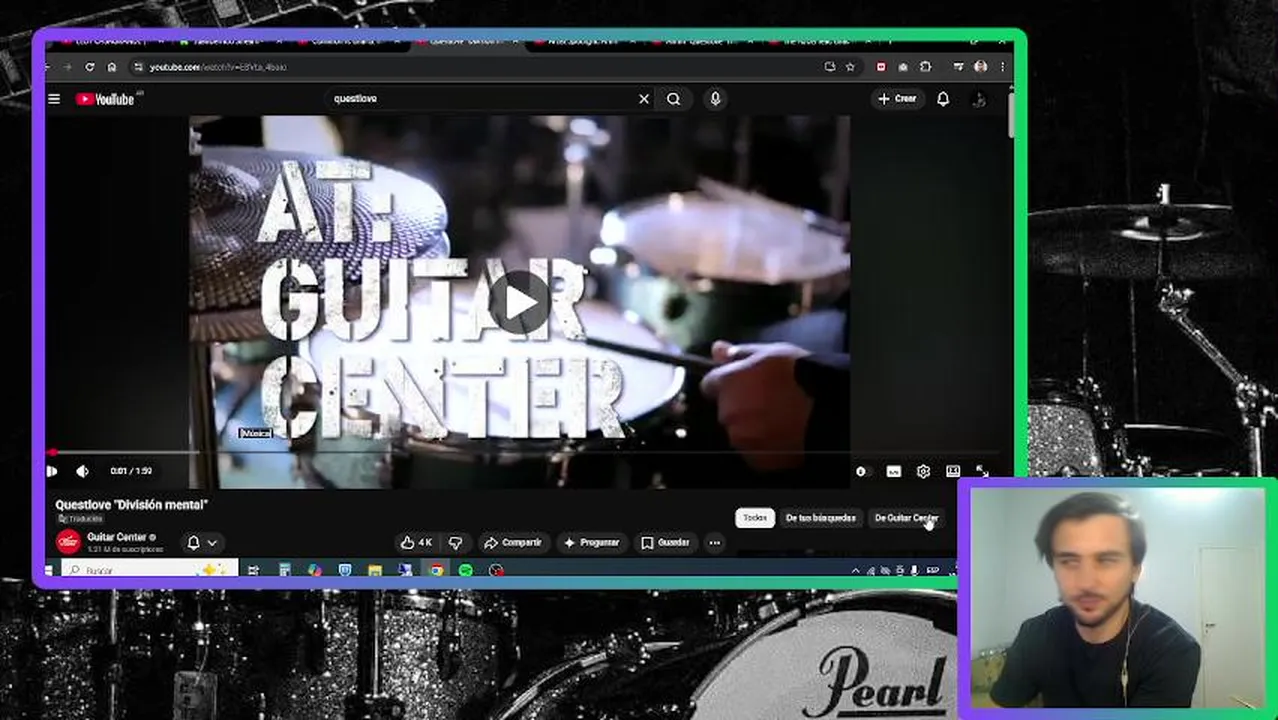Dislike the video with thumbs-down
1278x720 pixels.
pyautogui.click(x=456, y=543)
